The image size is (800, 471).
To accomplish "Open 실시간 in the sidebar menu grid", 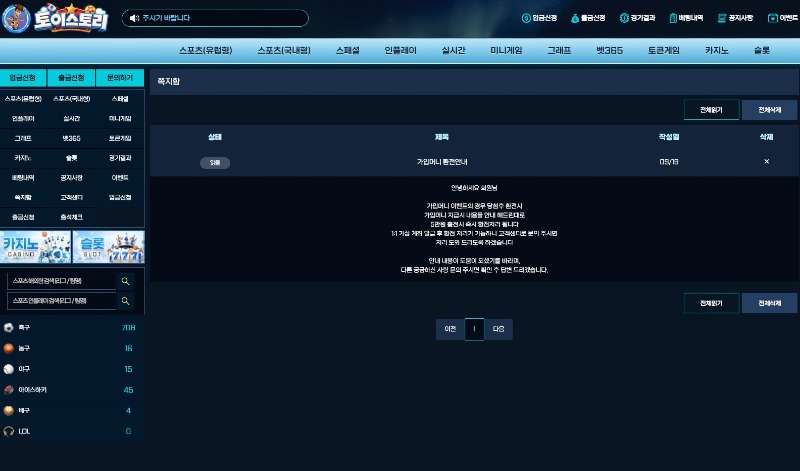I will click(71, 118).
